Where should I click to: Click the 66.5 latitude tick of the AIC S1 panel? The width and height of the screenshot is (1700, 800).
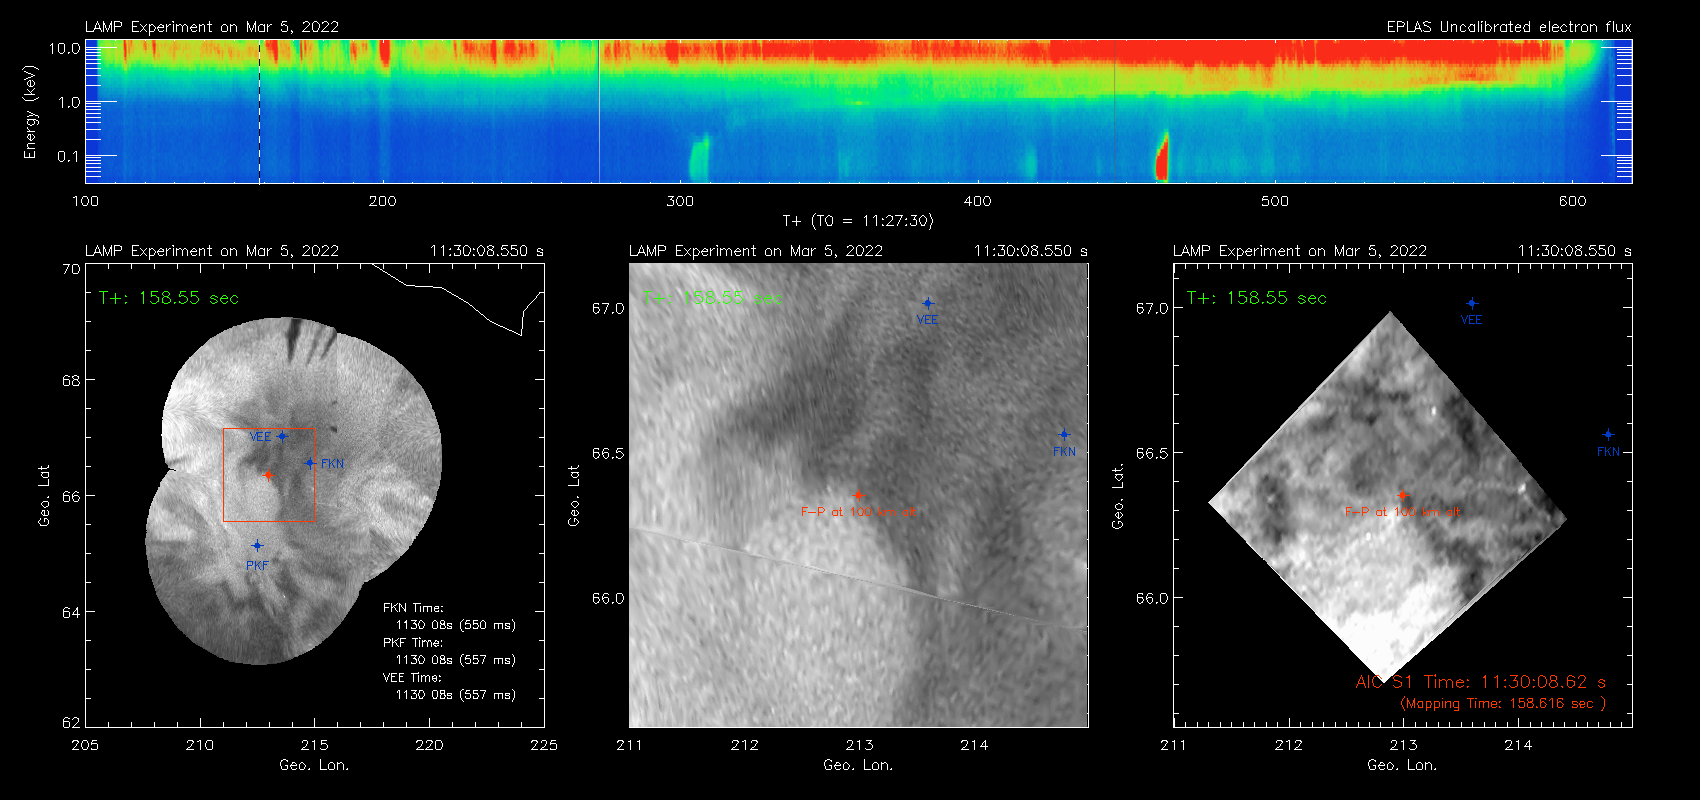(1152, 453)
